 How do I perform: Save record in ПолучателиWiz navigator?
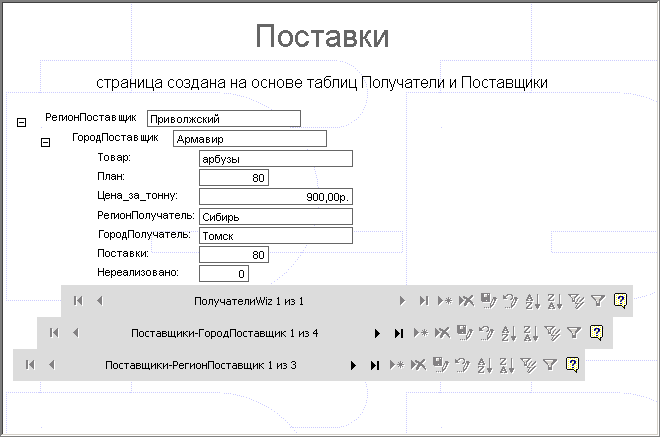488,301
